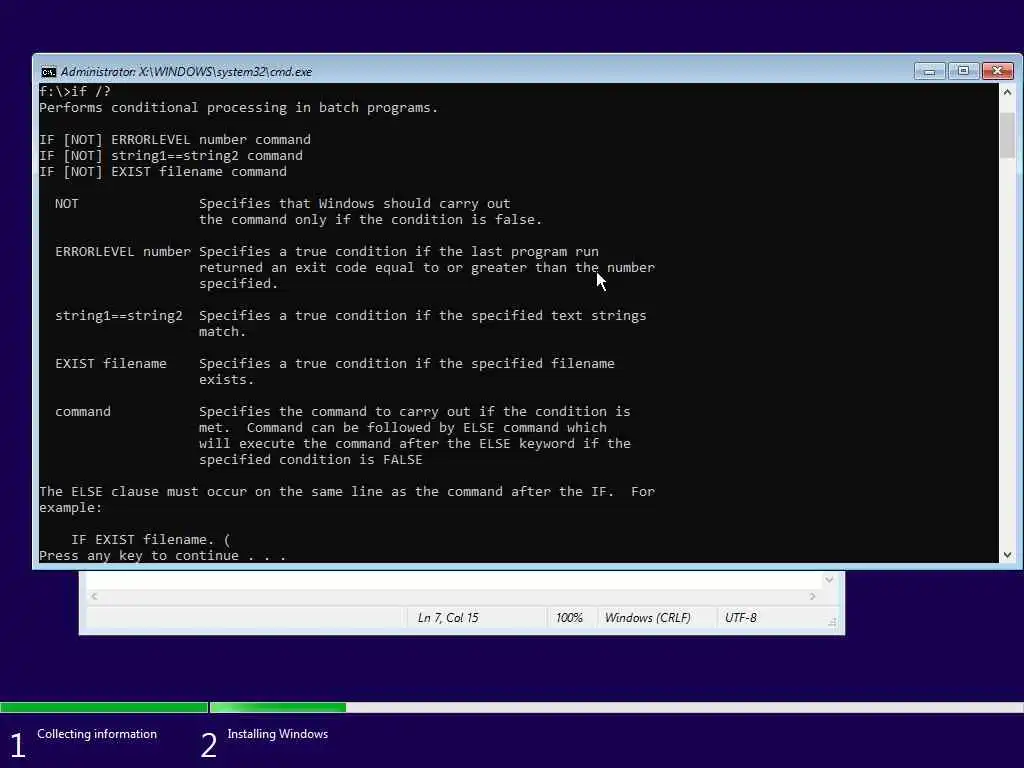Click 'IF [NOT] string1==string2 command' line
1024x768 pixels.
(x=171, y=155)
